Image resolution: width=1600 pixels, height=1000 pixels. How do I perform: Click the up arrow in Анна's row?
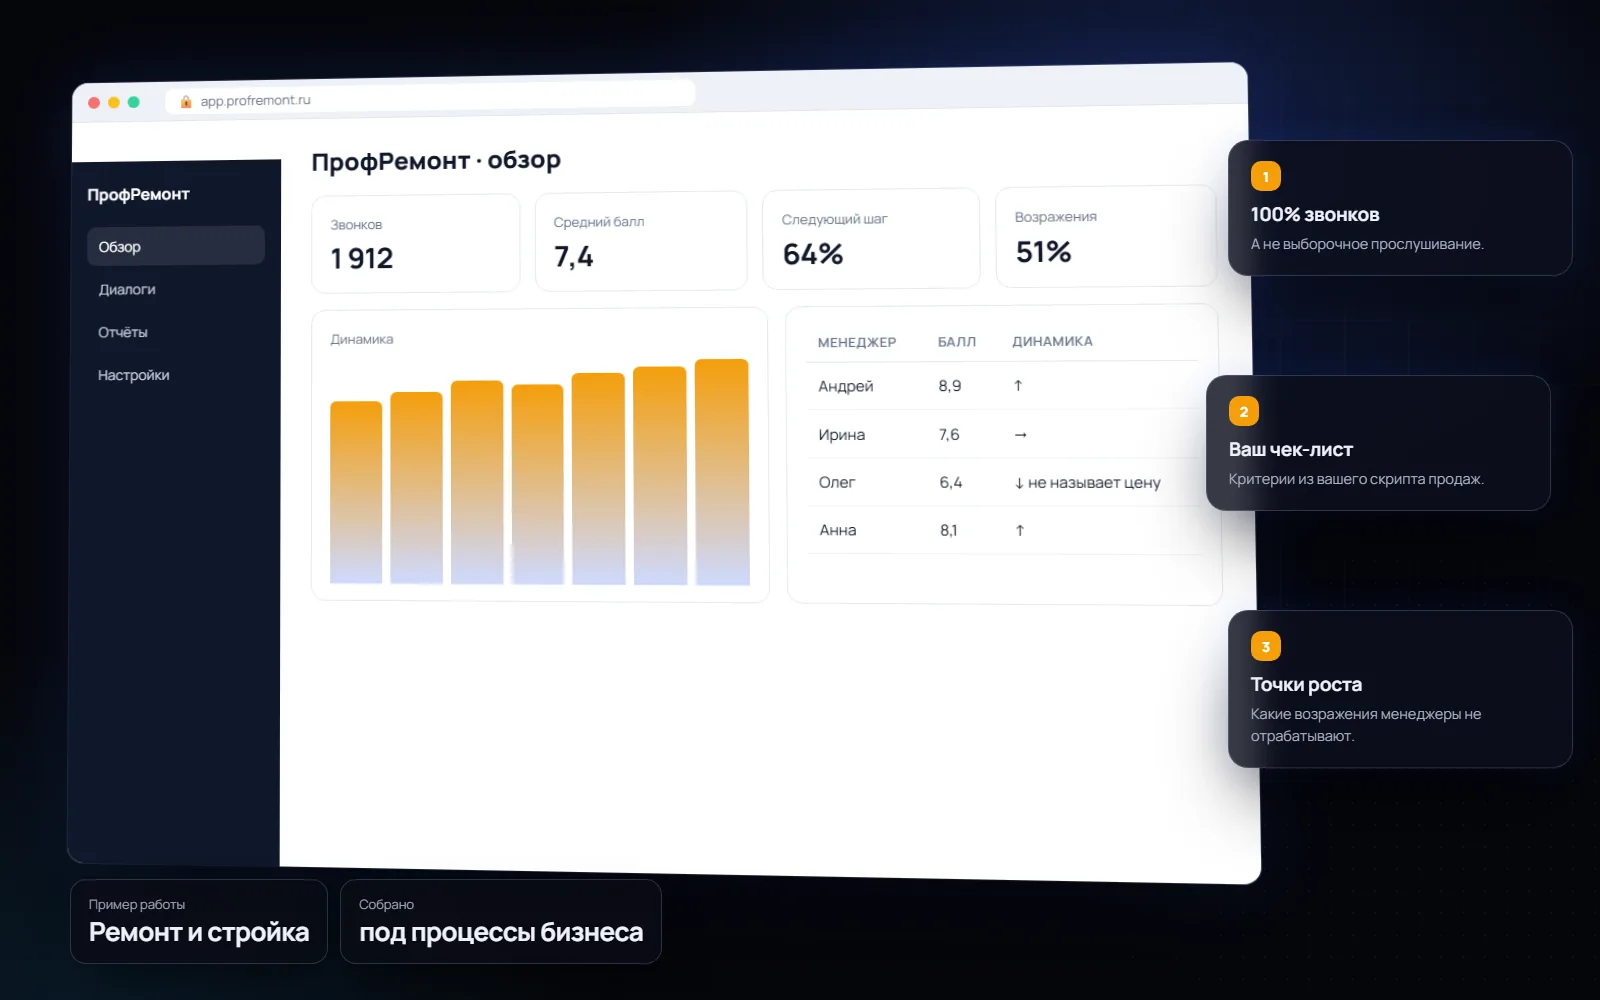(1020, 531)
